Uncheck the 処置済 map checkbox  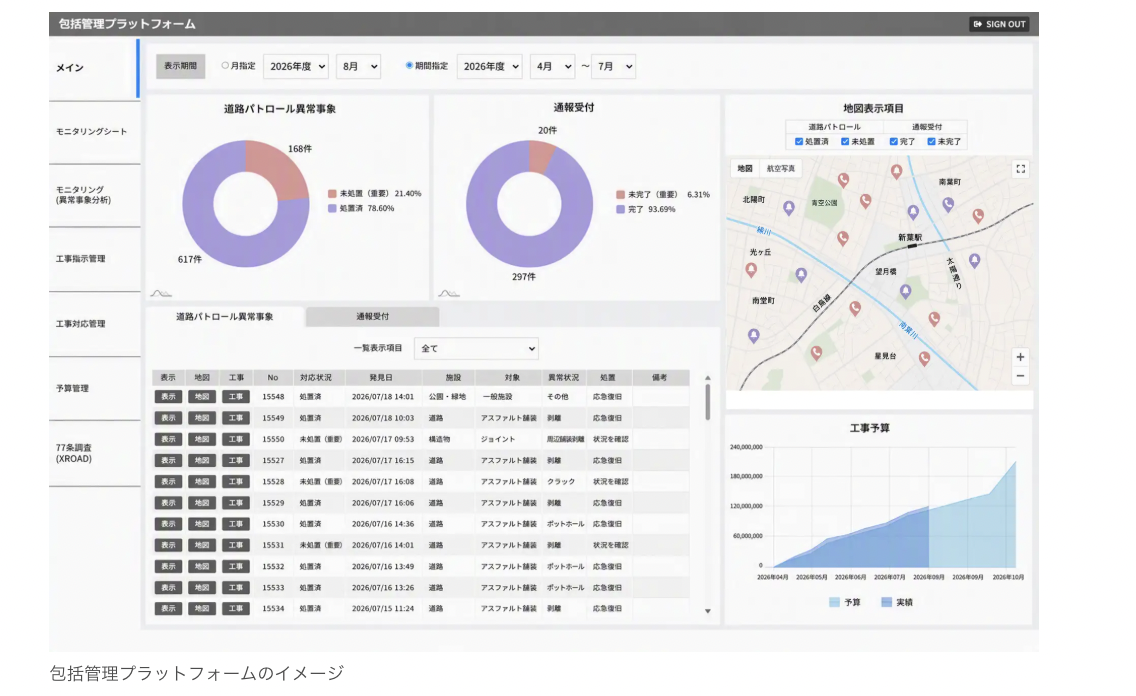[x=799, y=142]
